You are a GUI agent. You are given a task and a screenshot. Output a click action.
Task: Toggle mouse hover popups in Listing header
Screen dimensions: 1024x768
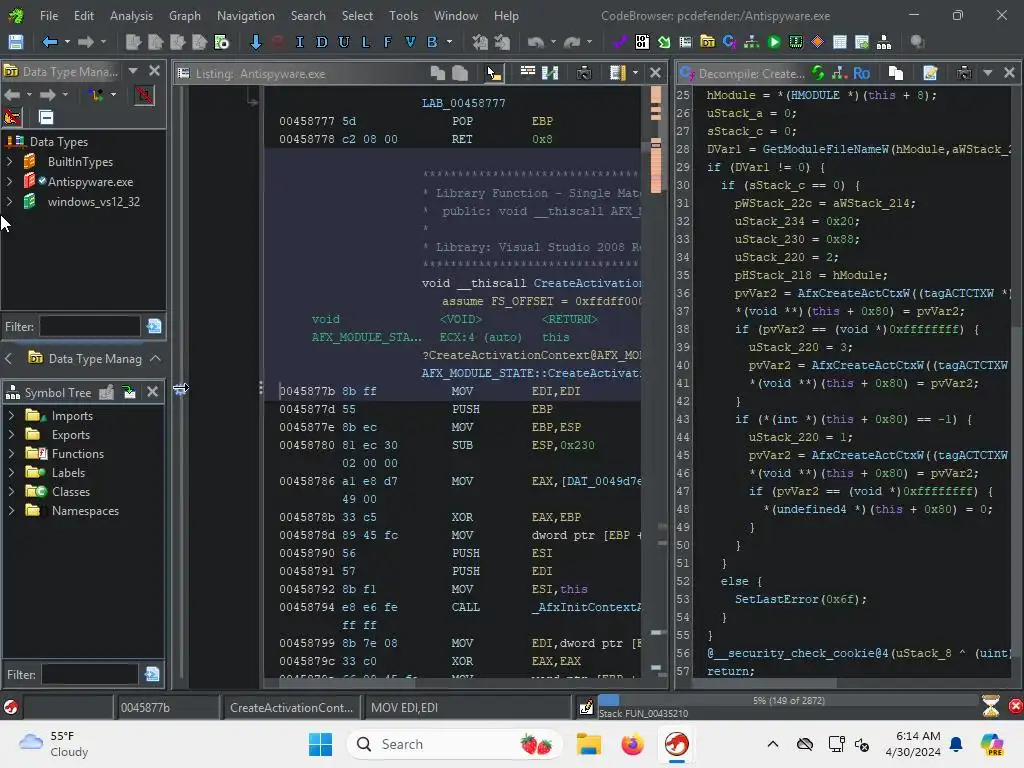tap(494, 73)
